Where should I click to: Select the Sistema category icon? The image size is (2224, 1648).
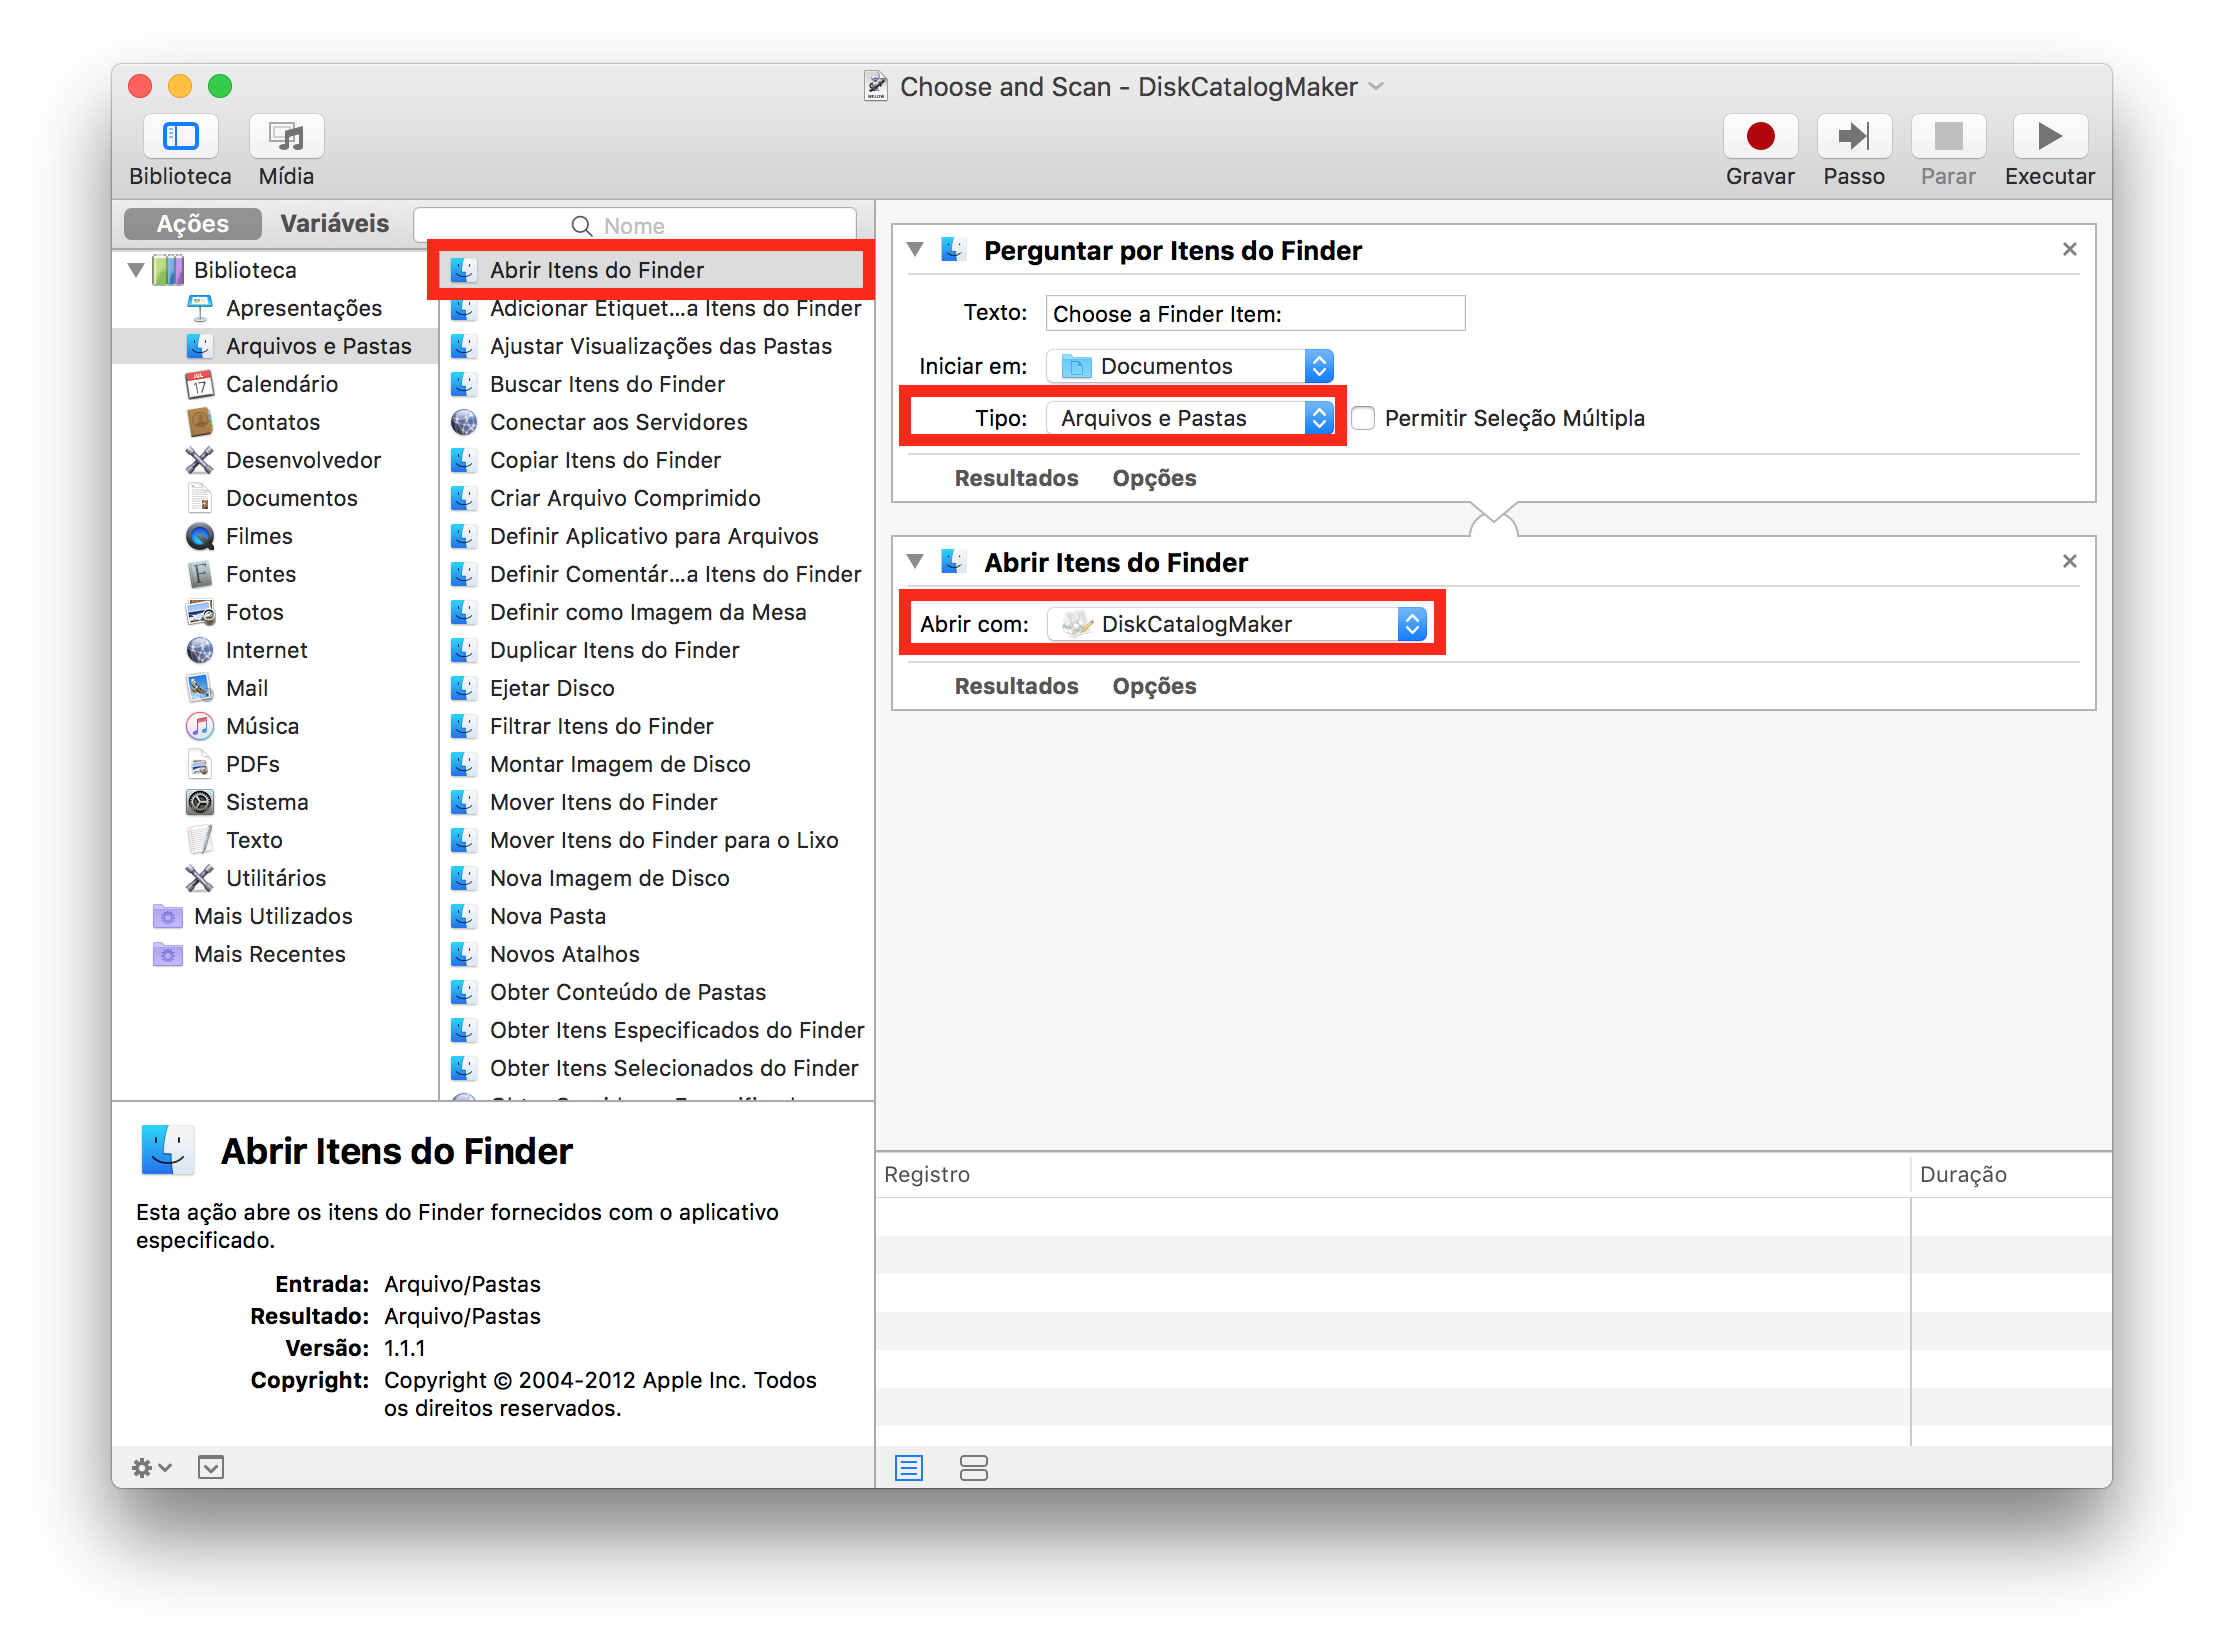[200, 802]
